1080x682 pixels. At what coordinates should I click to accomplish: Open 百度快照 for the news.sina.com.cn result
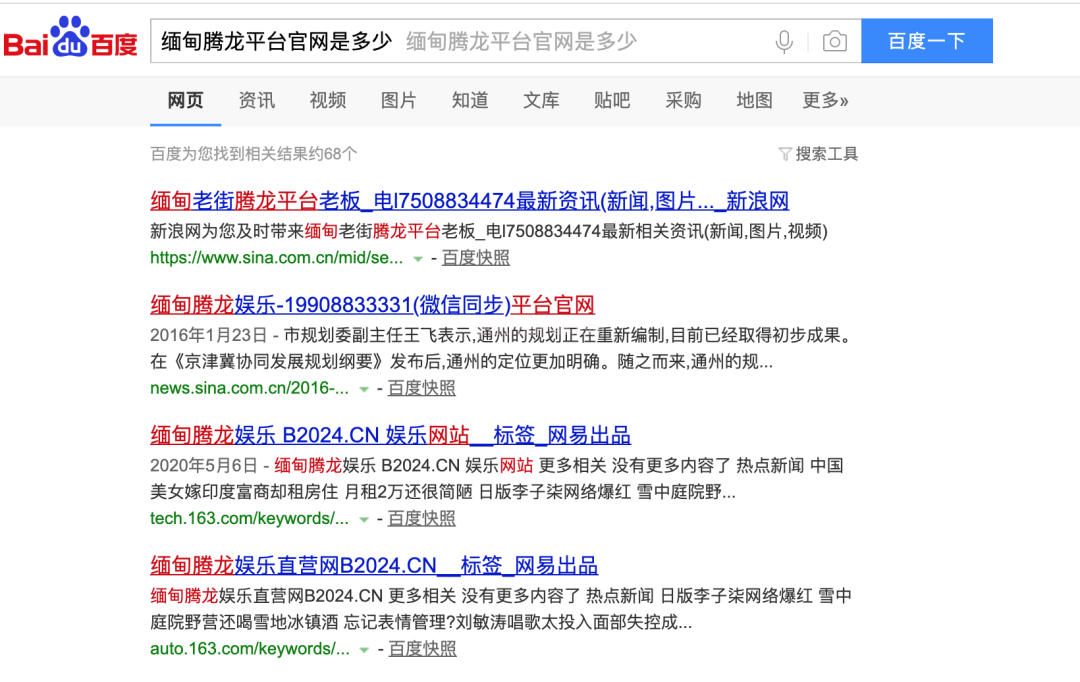pos(421,388)
